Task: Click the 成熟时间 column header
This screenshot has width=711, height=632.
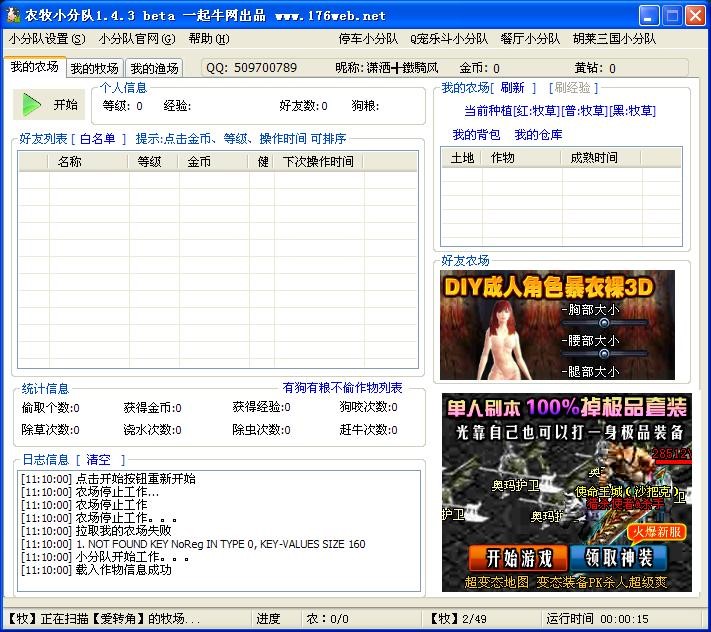Action: 601,158
